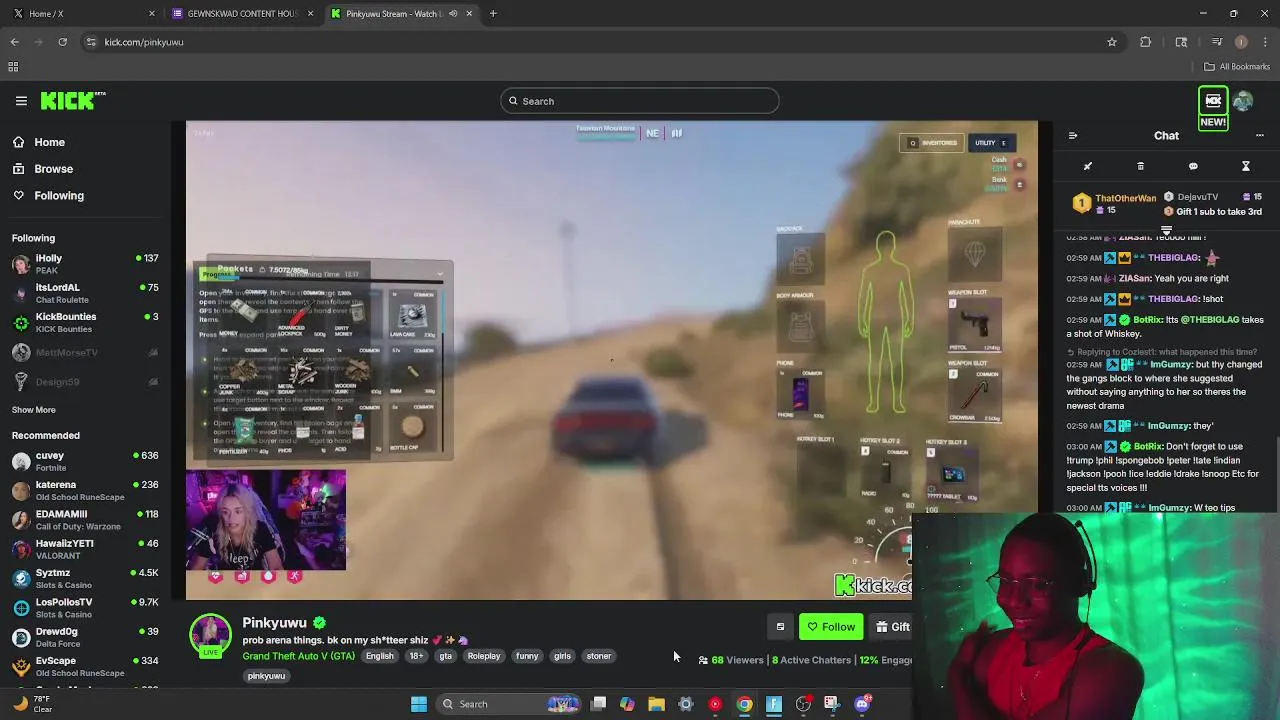Click the Follow button
1280x720 pixels.
pos(831,627)
